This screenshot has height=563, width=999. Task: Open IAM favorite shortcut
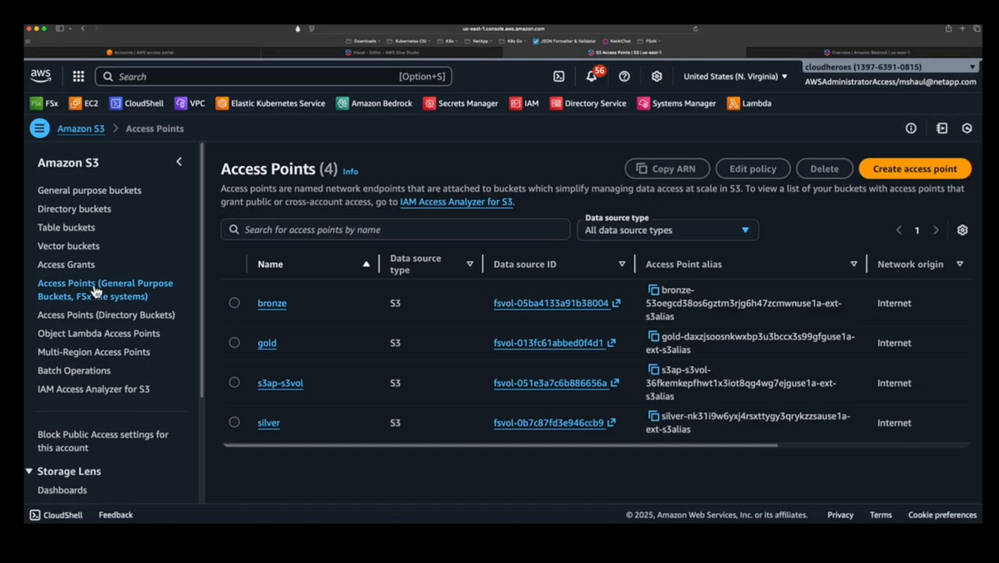tap(524, 103)
